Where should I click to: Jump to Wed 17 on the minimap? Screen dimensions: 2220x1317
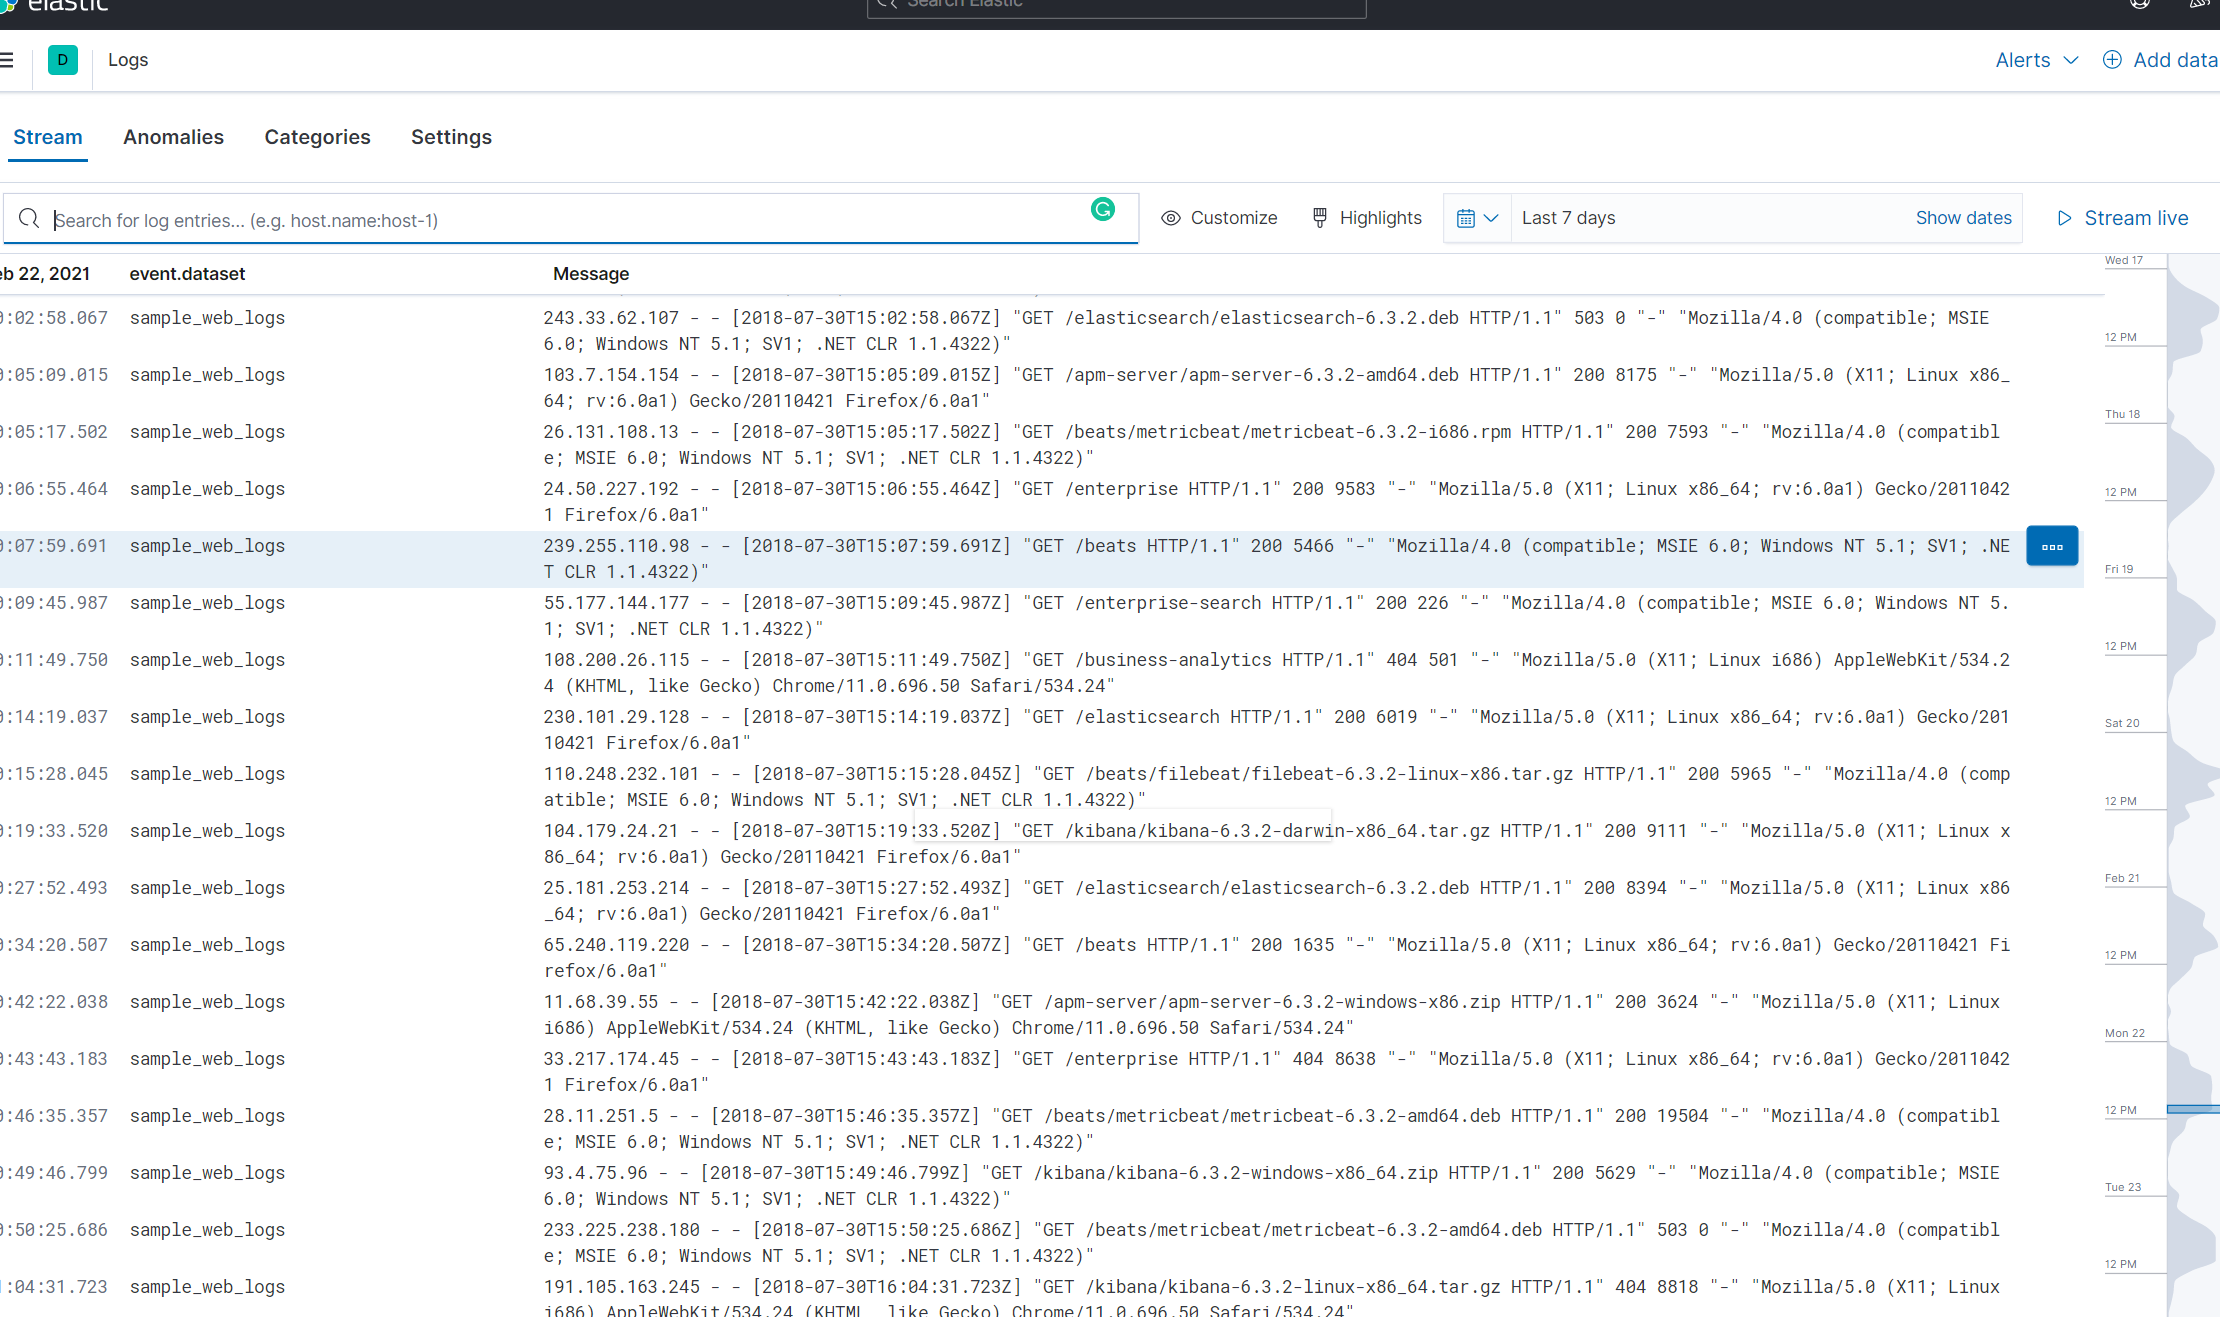click(2123, 260)
